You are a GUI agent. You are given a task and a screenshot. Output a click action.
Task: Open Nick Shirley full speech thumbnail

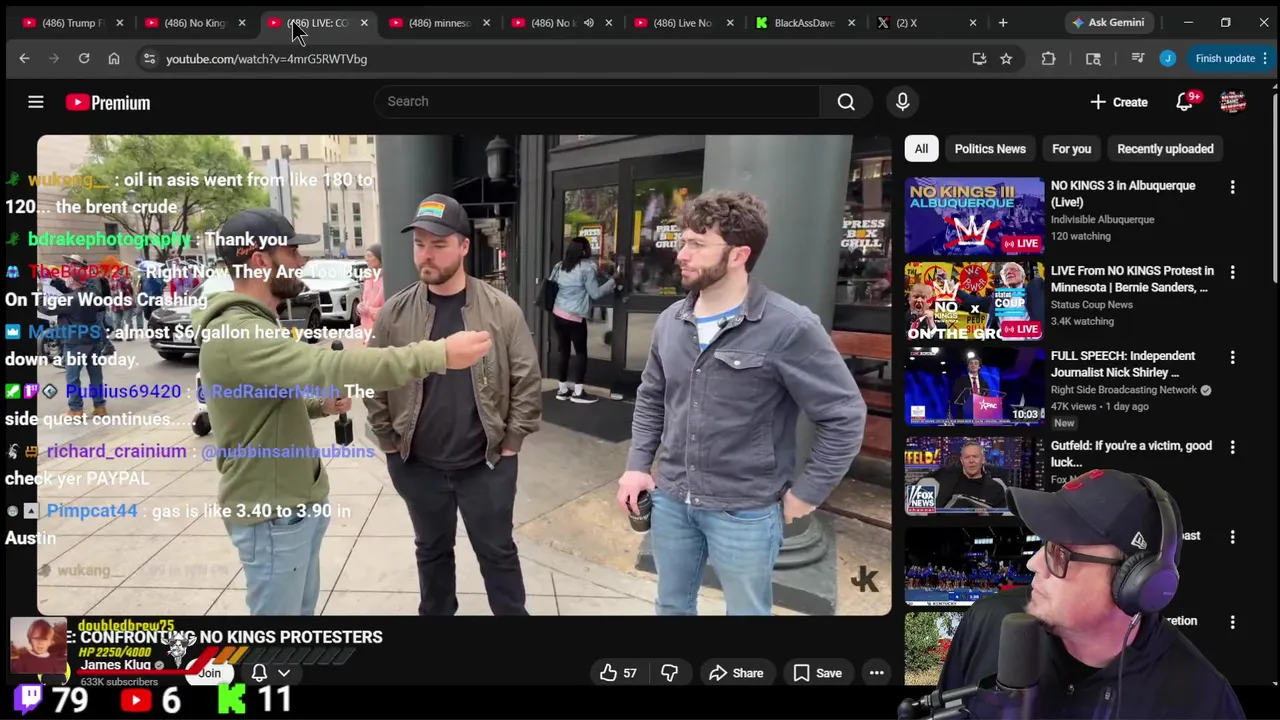click(x=974, y=386)
